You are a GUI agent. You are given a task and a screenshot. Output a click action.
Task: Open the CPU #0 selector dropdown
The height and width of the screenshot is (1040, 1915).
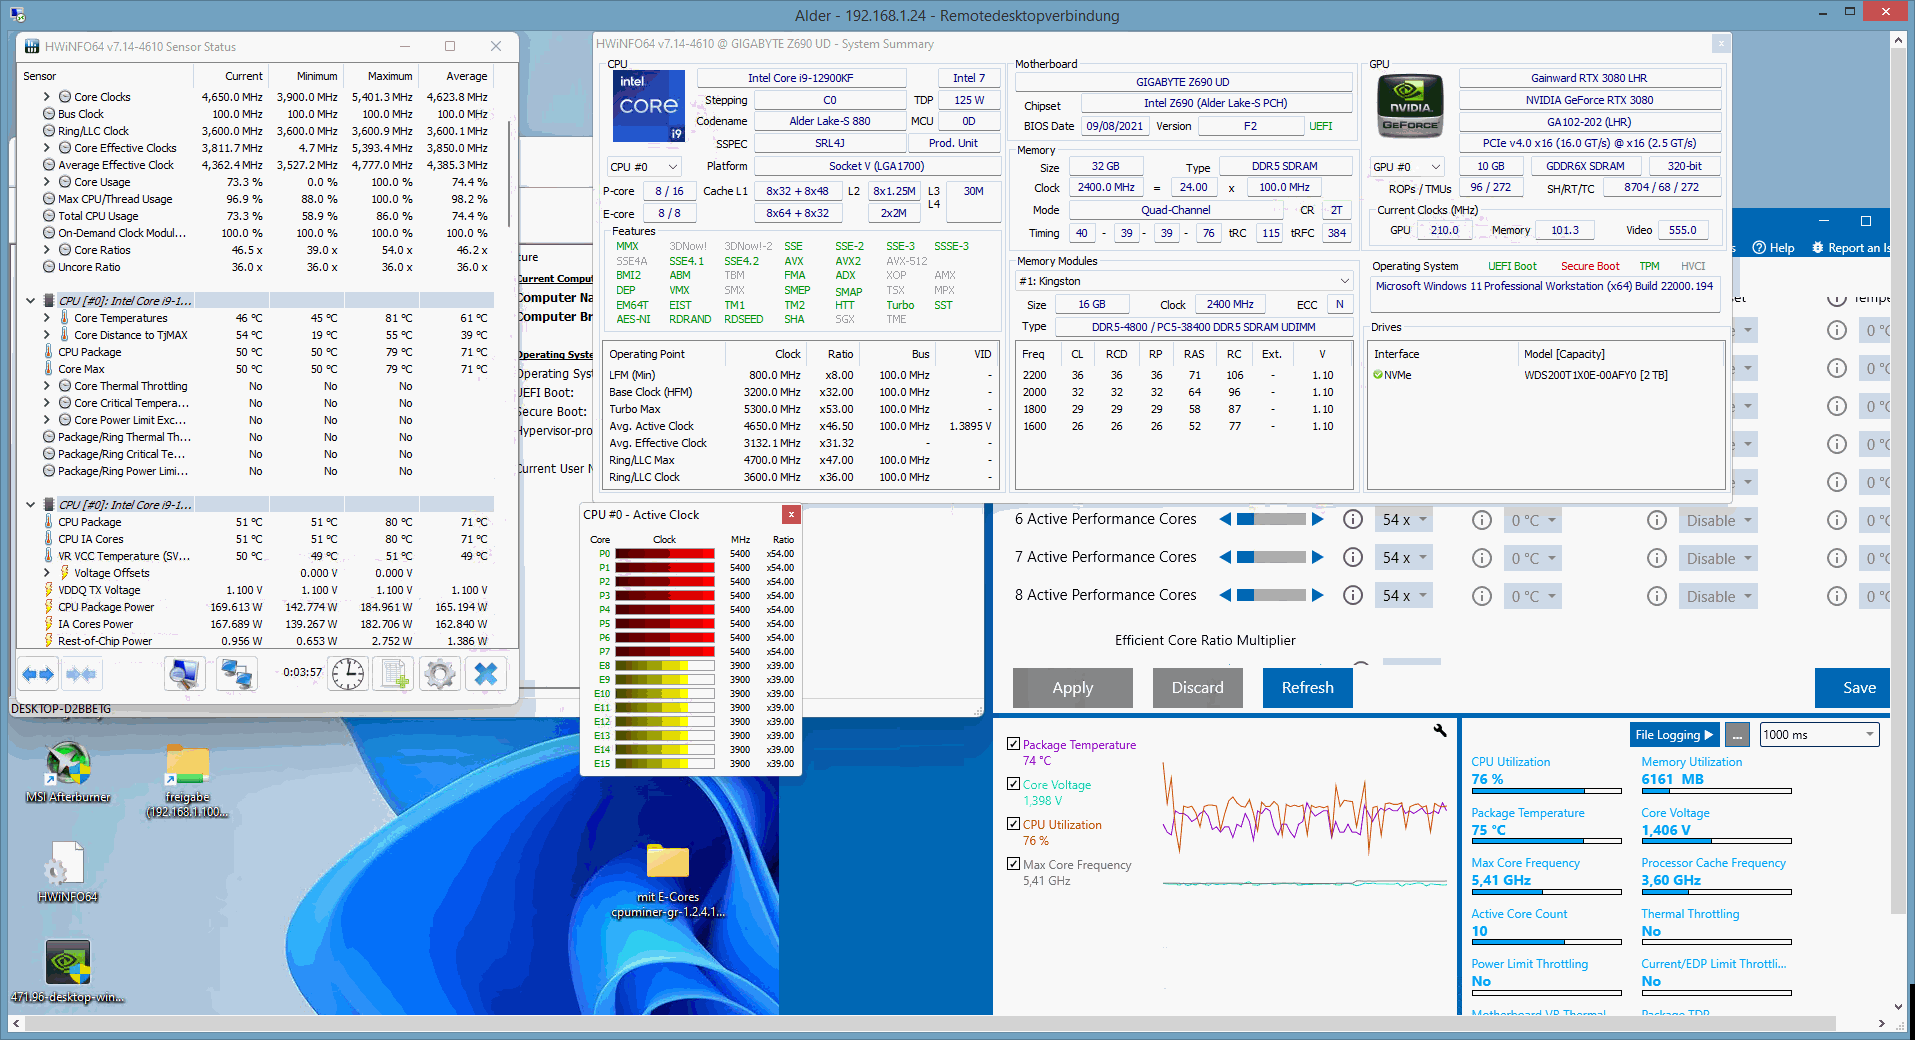[x=645, y=167]
